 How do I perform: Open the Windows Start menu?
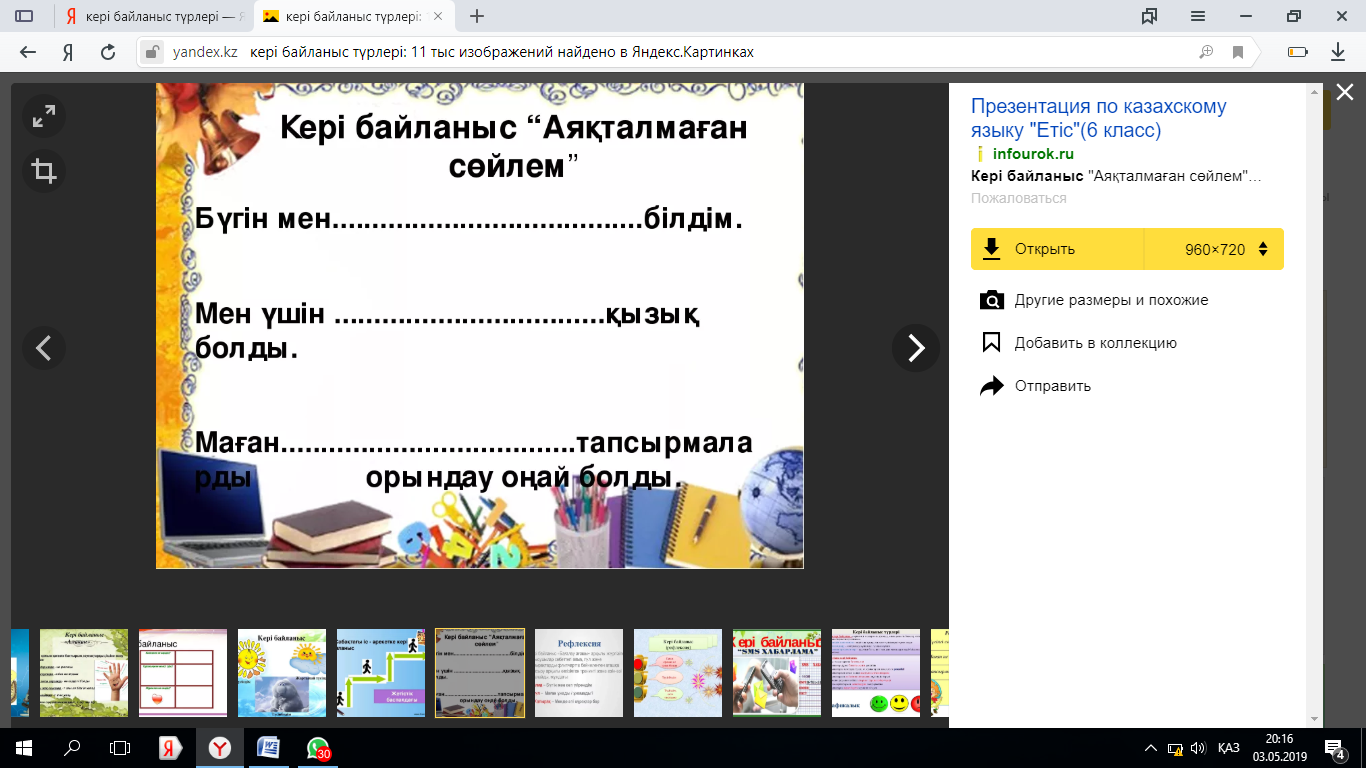pos(24,747)
